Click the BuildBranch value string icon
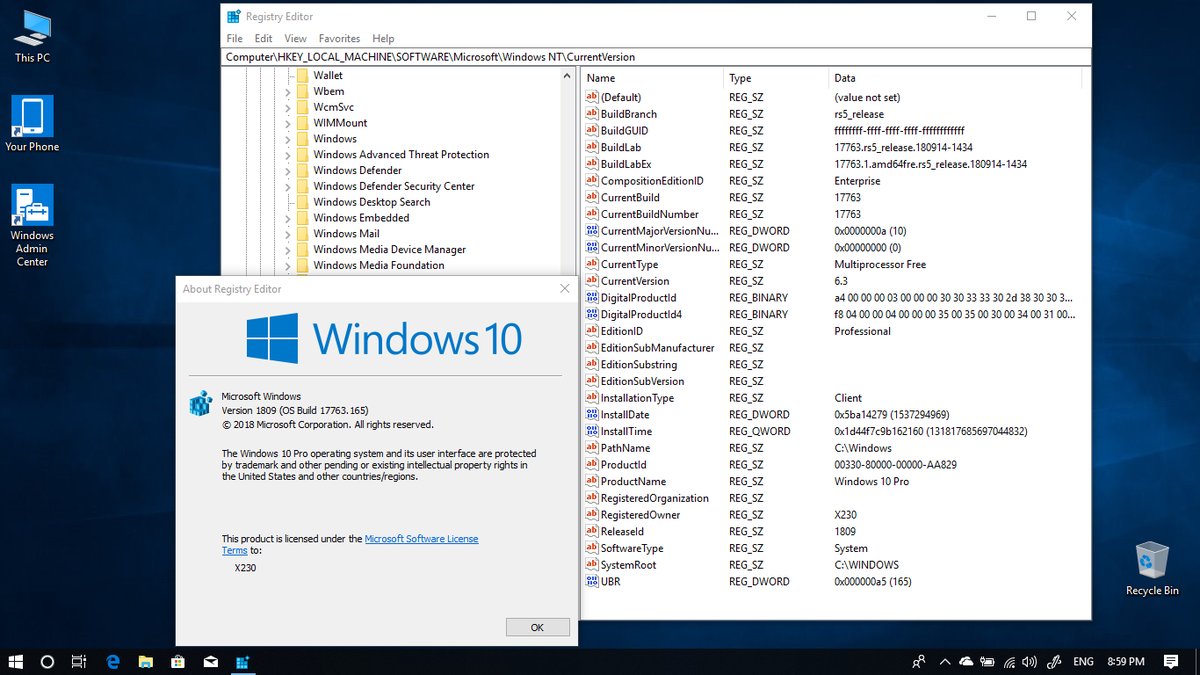 click(x=591, y=114)
